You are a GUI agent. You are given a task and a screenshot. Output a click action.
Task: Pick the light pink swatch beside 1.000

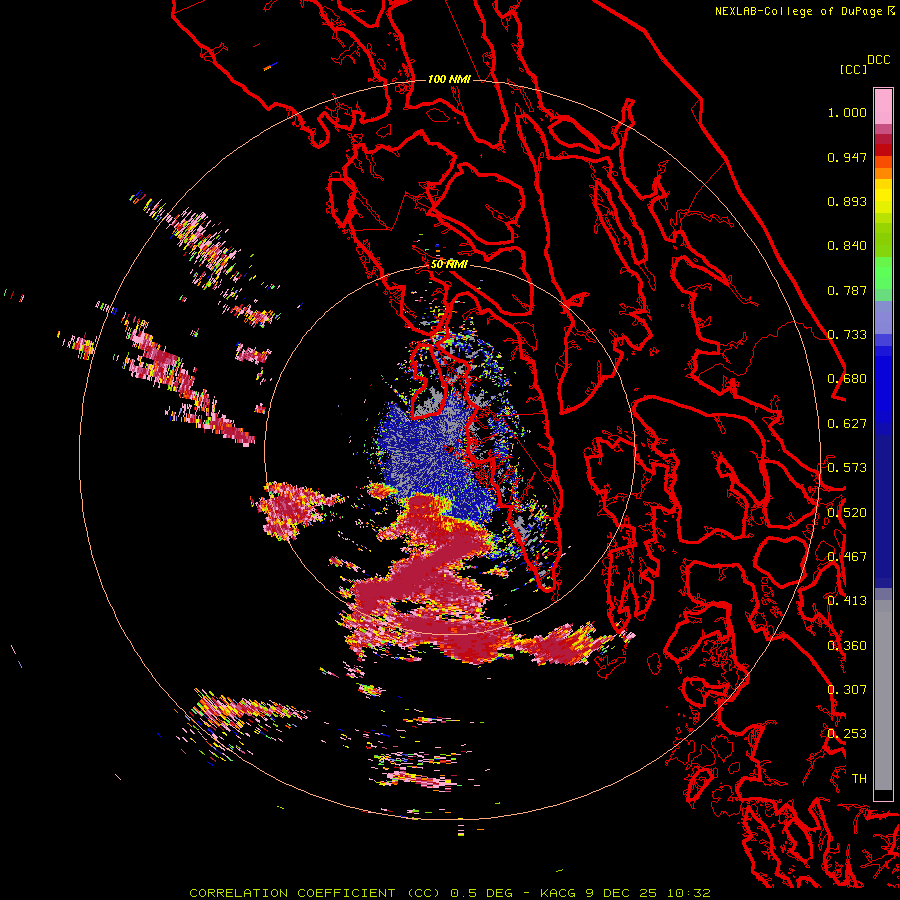[883, 106]
